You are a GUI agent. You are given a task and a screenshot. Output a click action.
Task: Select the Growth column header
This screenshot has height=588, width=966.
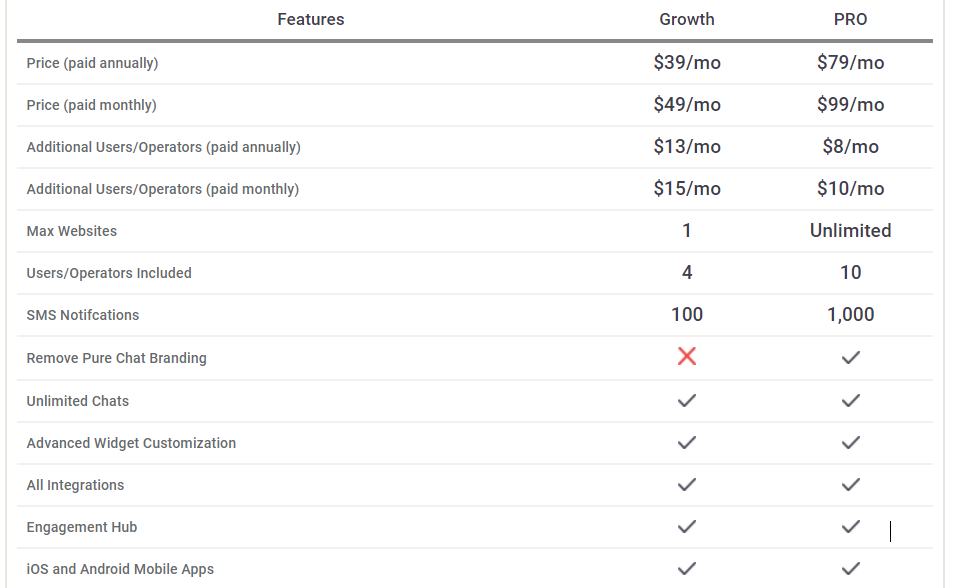click(x=686, y=19)
